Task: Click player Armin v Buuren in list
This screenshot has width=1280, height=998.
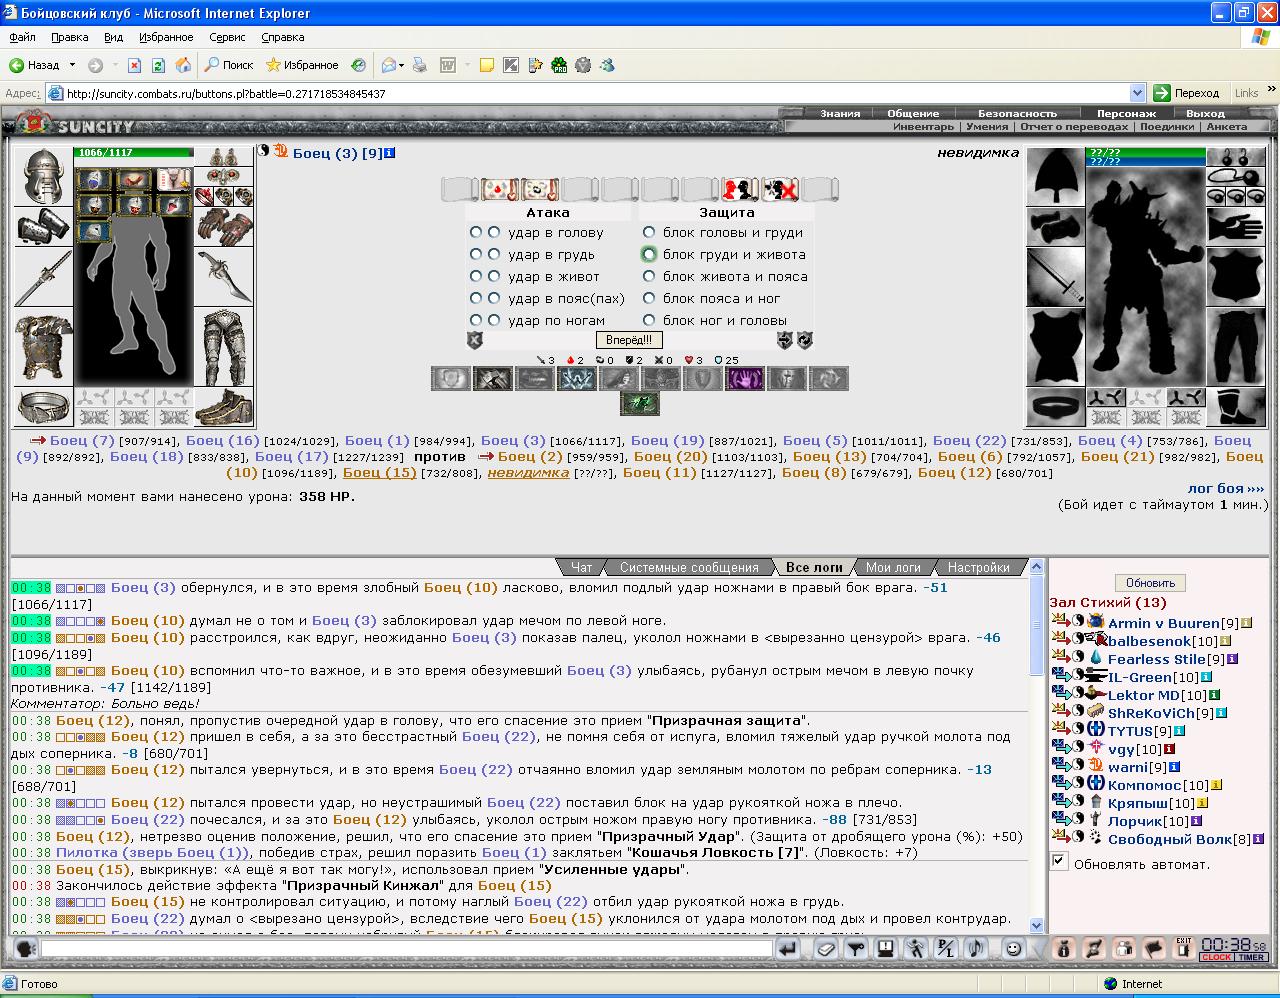Action: pos(1164,623)
